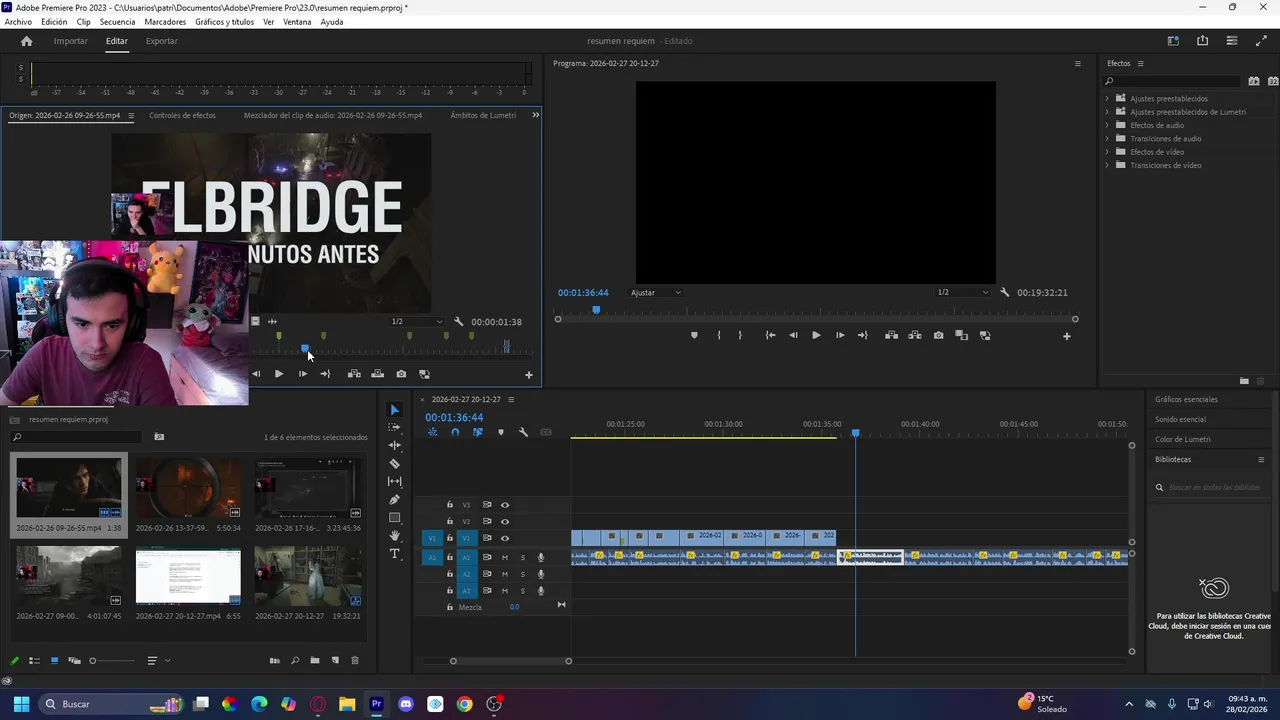Click New Bin folder icon in Project panel
The height and width of the screenshot is (720, 1280).
click(x=314, y=660)
